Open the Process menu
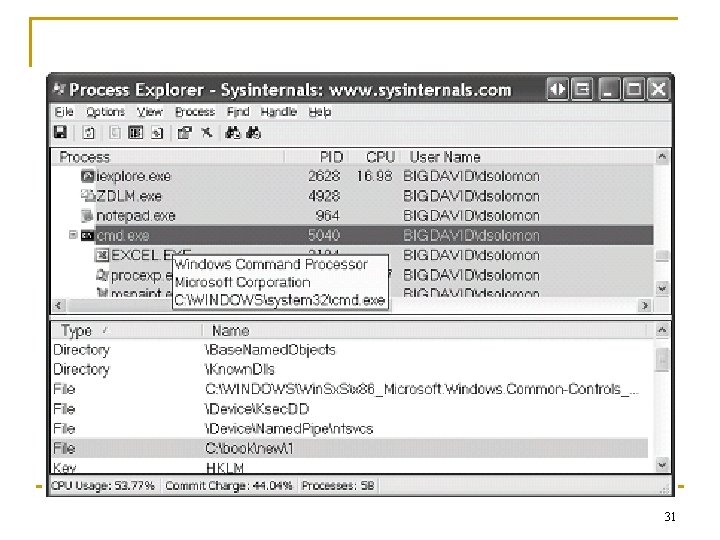Viewport: 720px width, 540px height. point(195,112)
